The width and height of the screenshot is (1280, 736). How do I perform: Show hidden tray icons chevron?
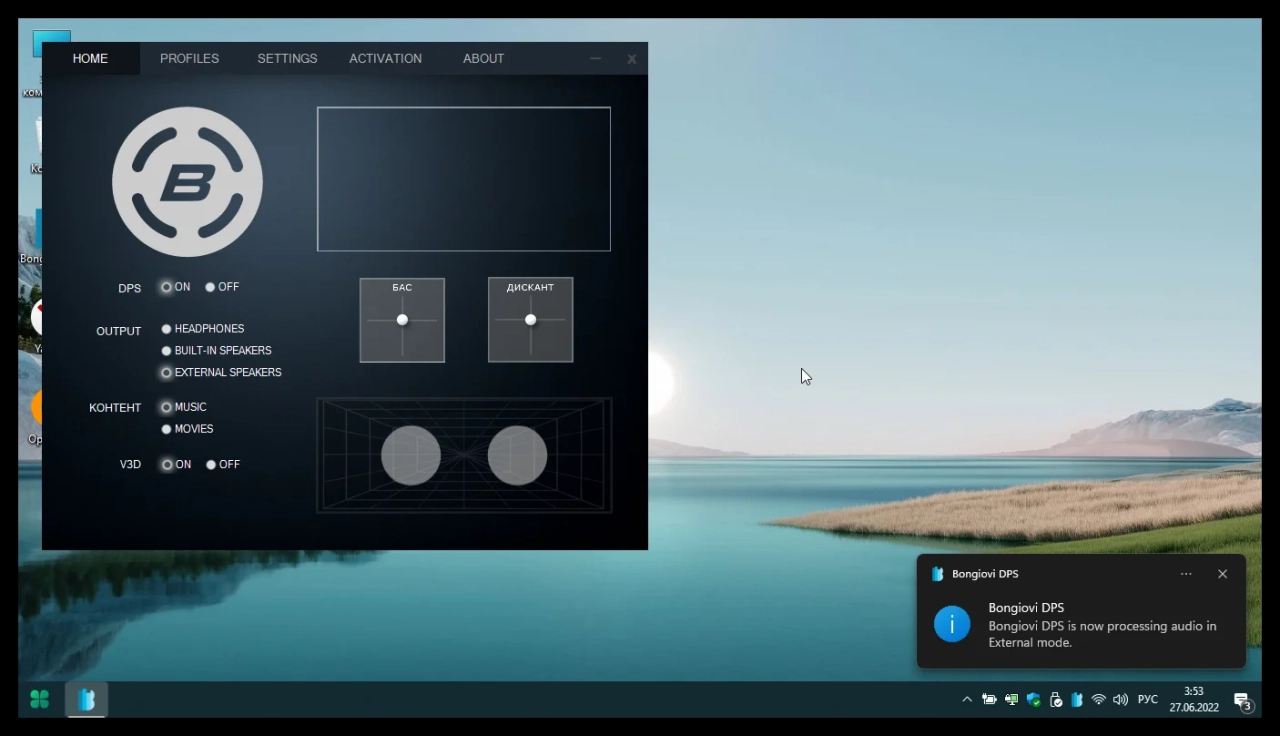click(x=966, y=700)
